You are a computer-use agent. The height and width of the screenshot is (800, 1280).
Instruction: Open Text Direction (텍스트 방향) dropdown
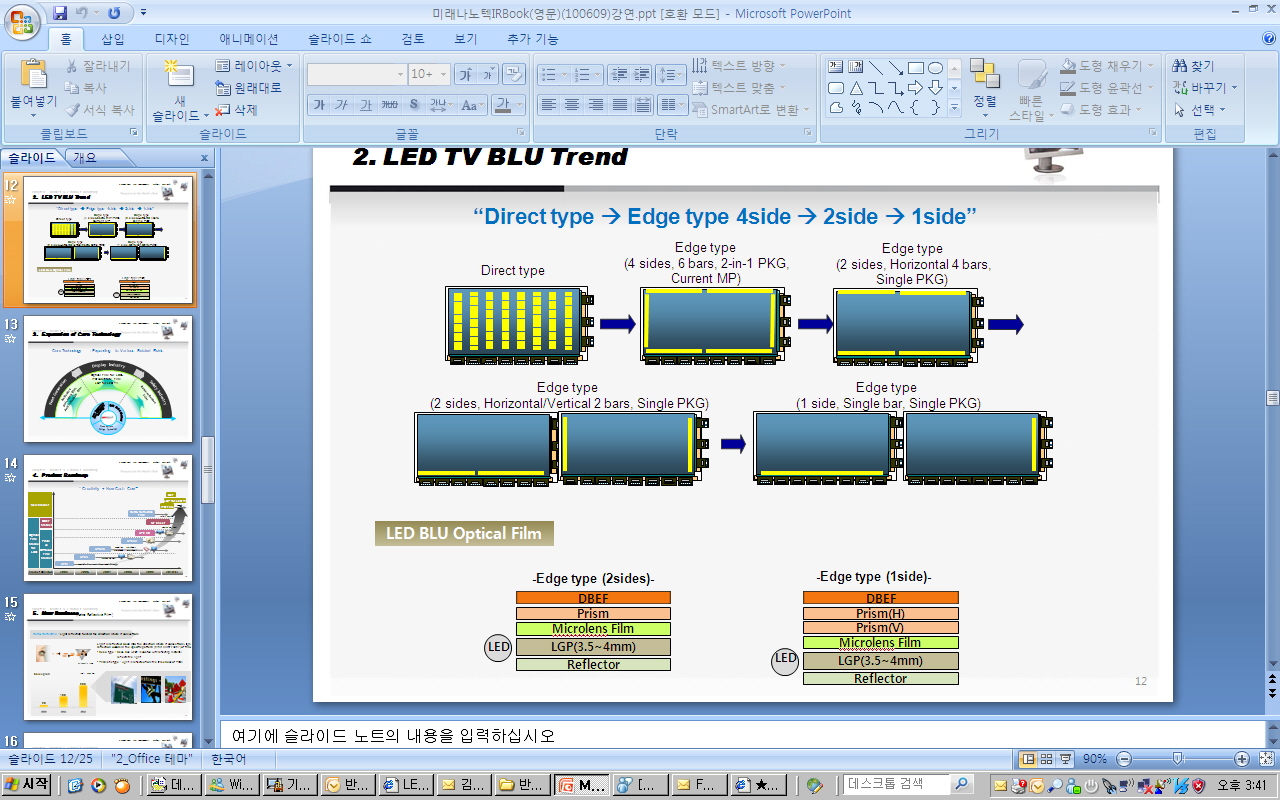click(738, 66)
